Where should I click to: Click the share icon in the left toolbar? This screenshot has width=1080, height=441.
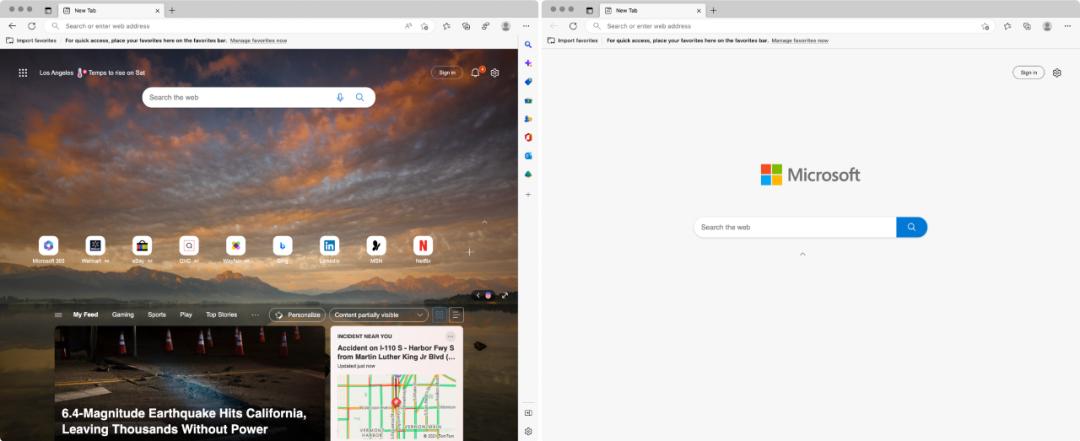pos(486,26)
